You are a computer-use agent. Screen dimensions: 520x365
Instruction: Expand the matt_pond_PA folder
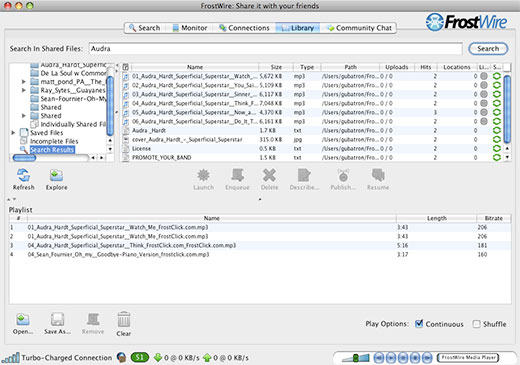tap(24, 82)
